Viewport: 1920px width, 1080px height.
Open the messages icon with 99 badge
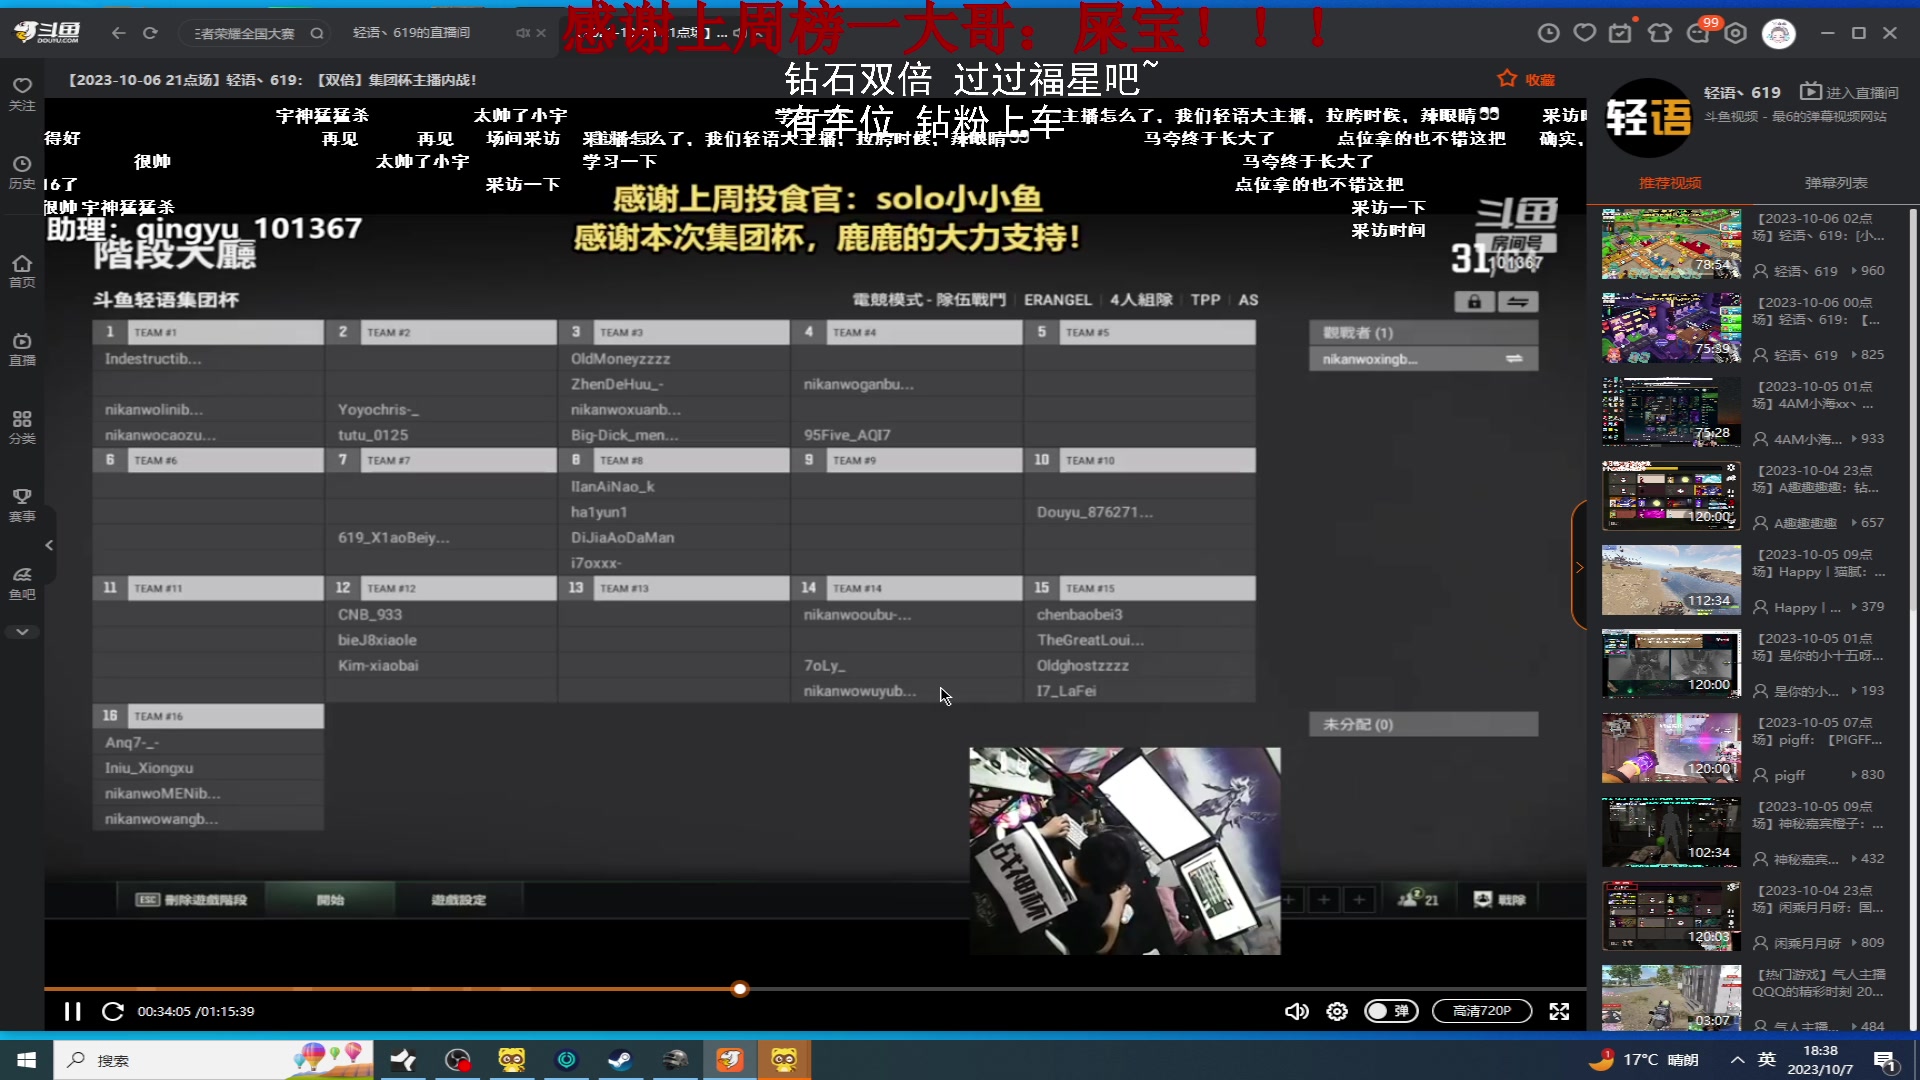click(x=1700, y=32)
